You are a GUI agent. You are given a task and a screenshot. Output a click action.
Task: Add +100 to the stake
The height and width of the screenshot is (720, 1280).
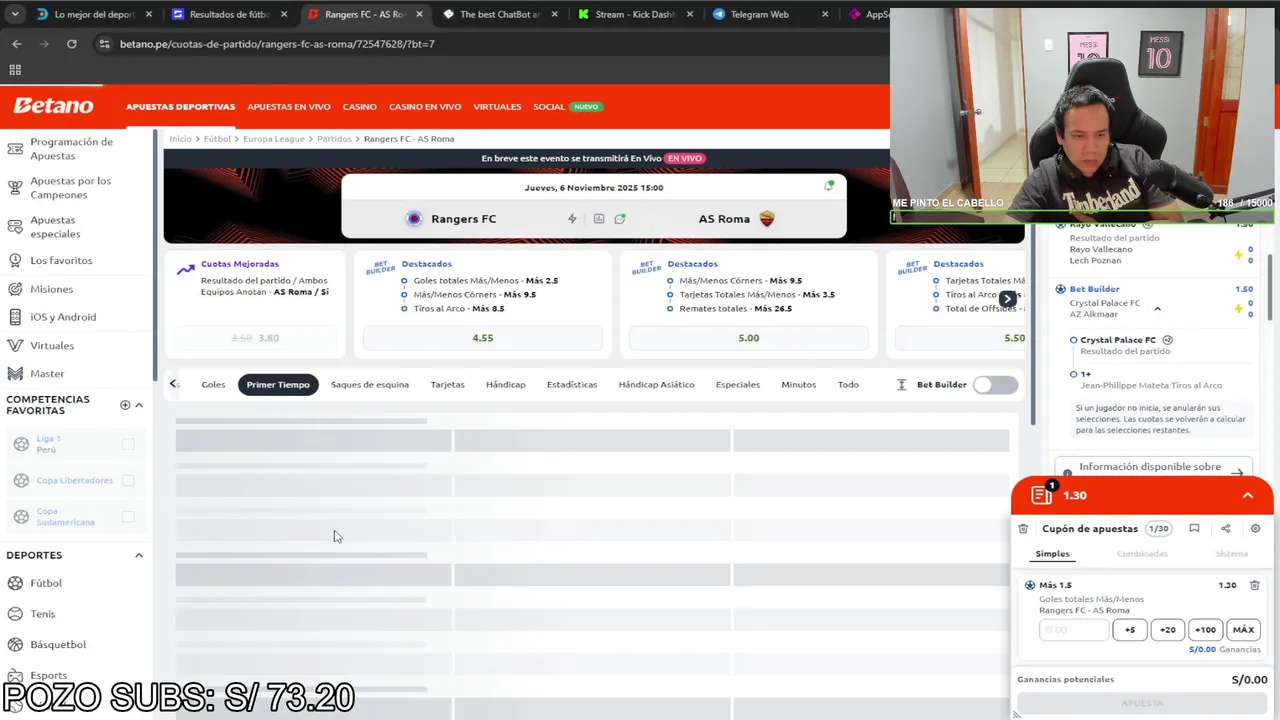click(1205, 630)
